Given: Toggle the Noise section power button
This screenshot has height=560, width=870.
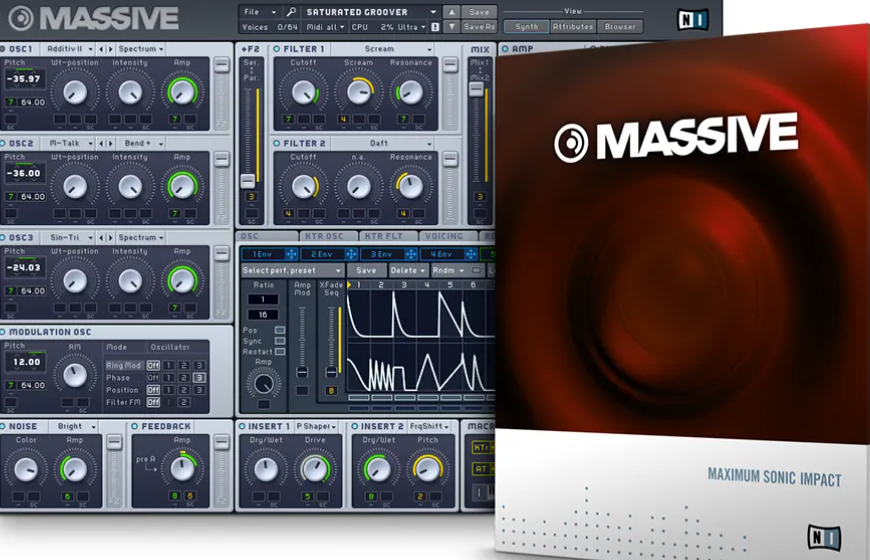Looking at the screenshot, I should 2,426.
